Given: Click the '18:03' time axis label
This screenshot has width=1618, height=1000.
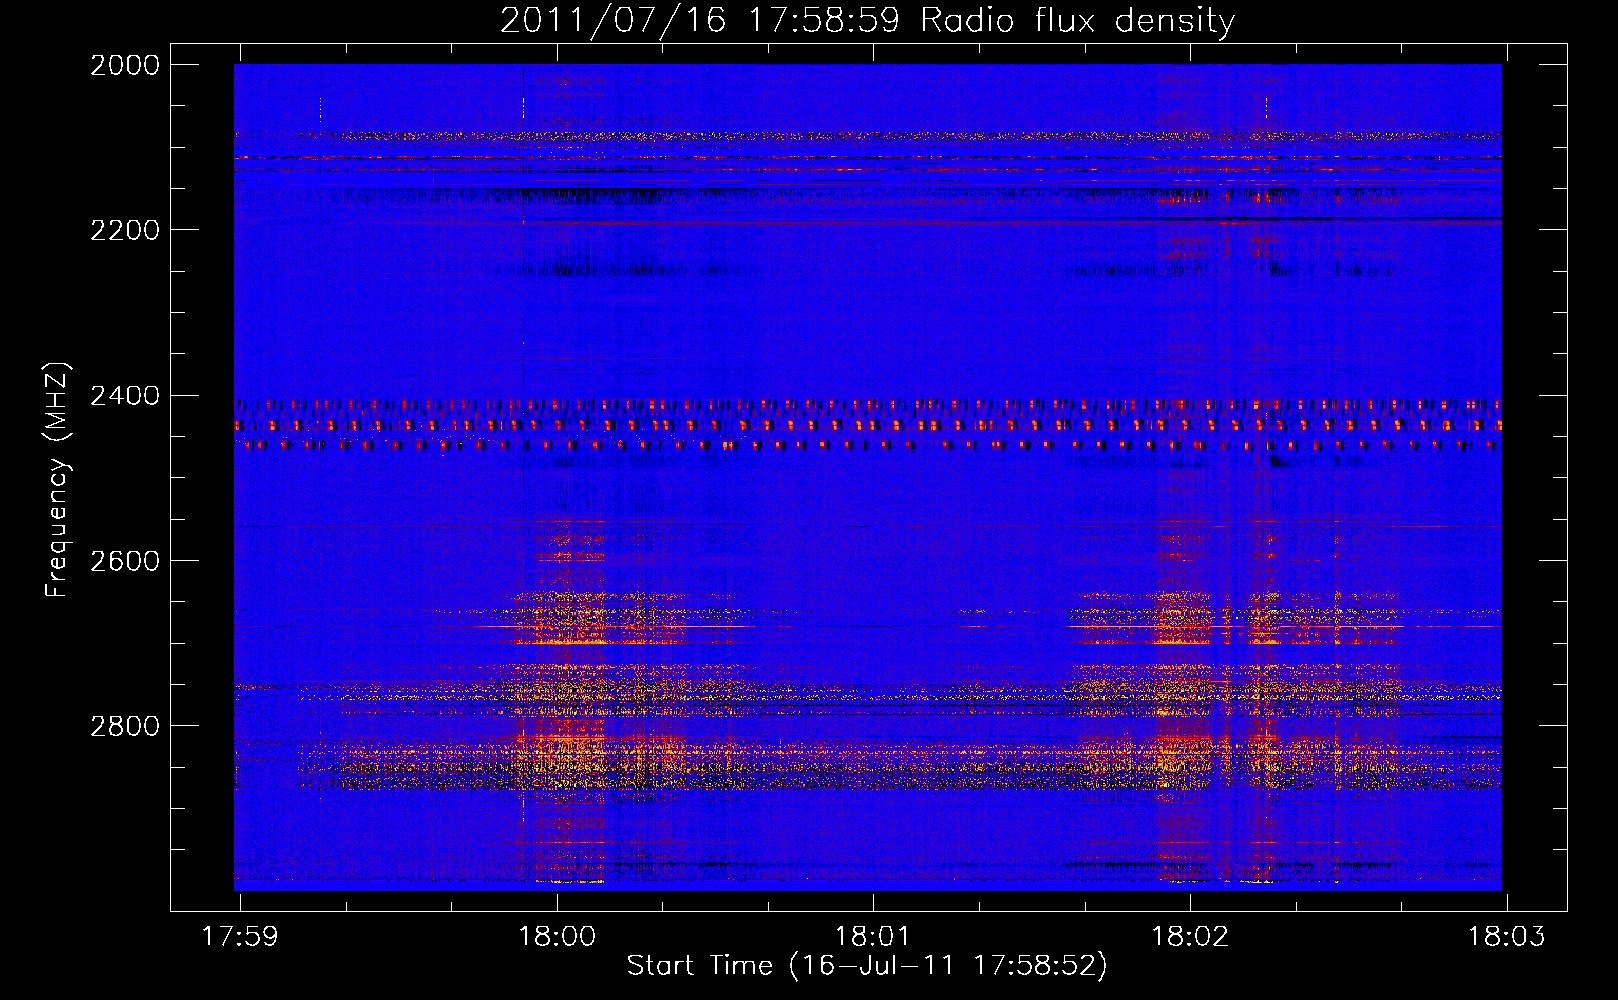Looking at the screenshot, I should (1506, 936).
